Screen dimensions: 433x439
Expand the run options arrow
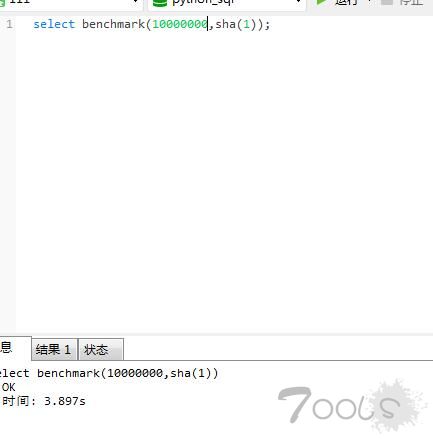click(x=369, y=2)
